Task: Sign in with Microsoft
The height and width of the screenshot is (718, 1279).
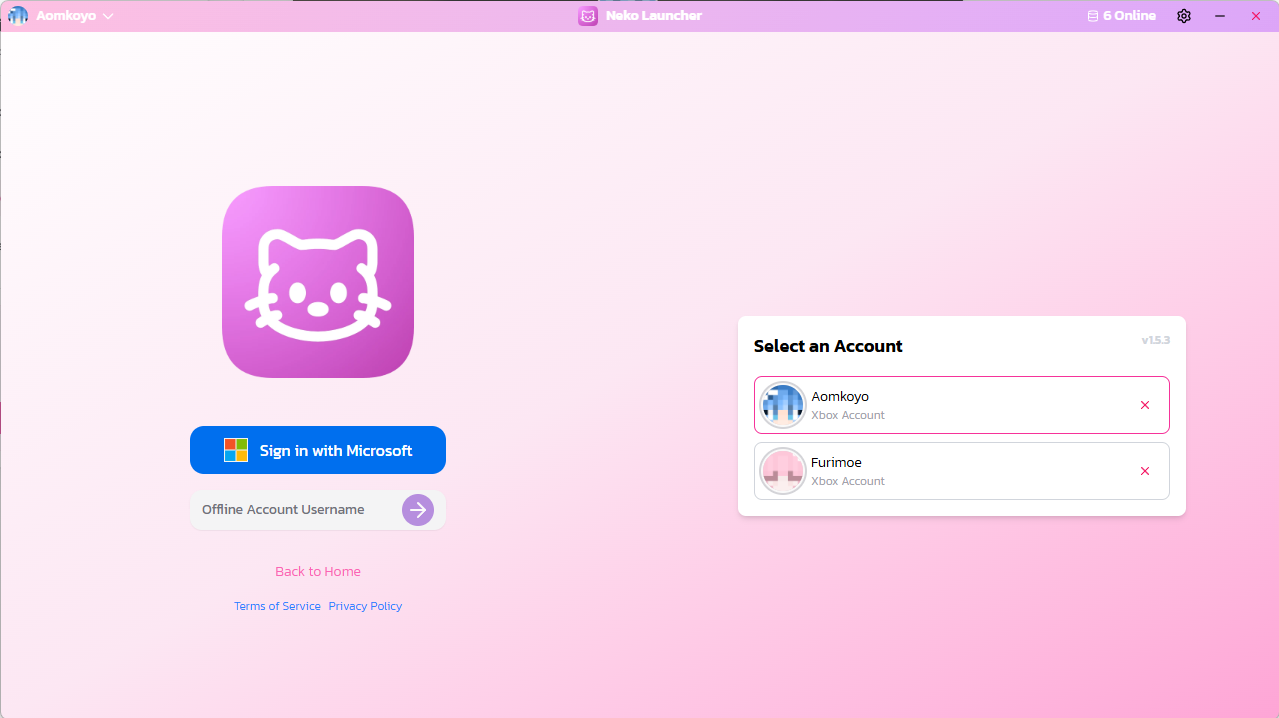Action: [x=318, y=450]
